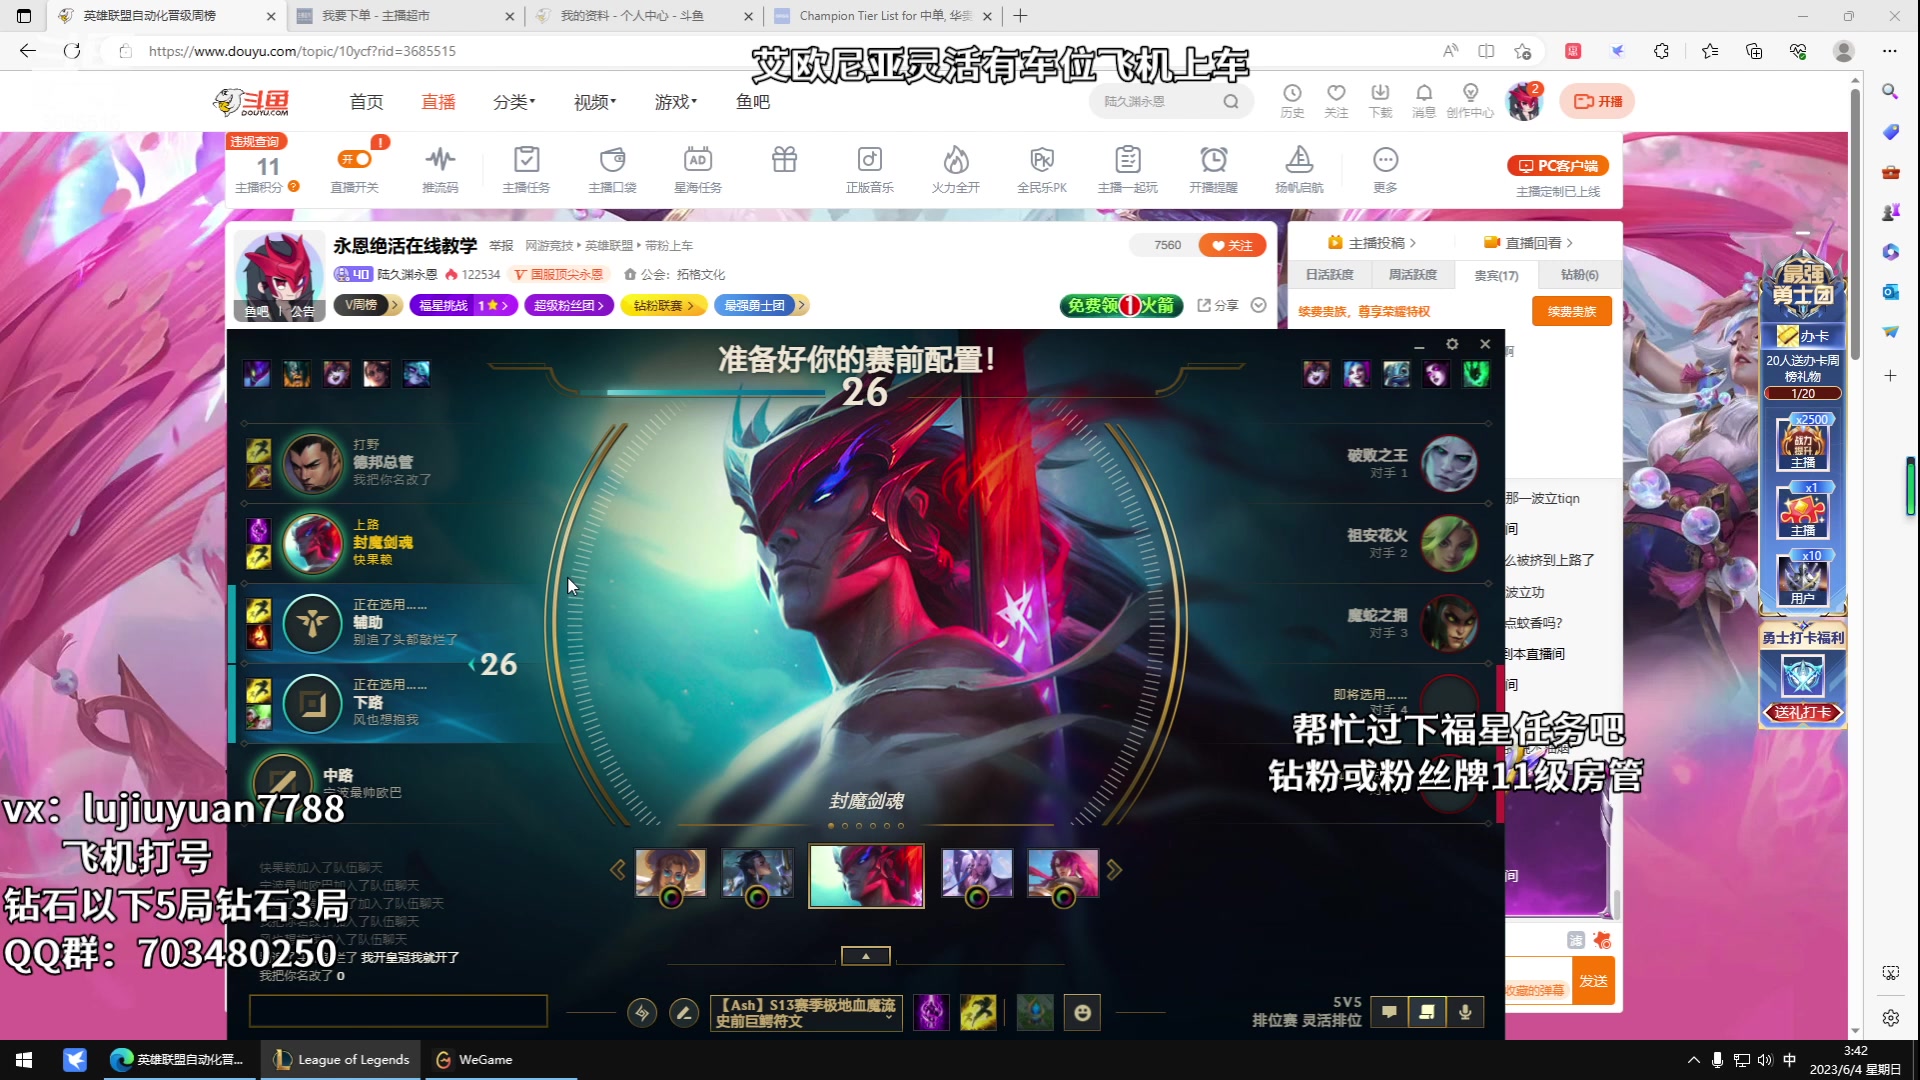The height and width of the screenshot is (1080, 1920).
Task: Open the 创作中心 lightbulb icon
Action: (1470, 101)
